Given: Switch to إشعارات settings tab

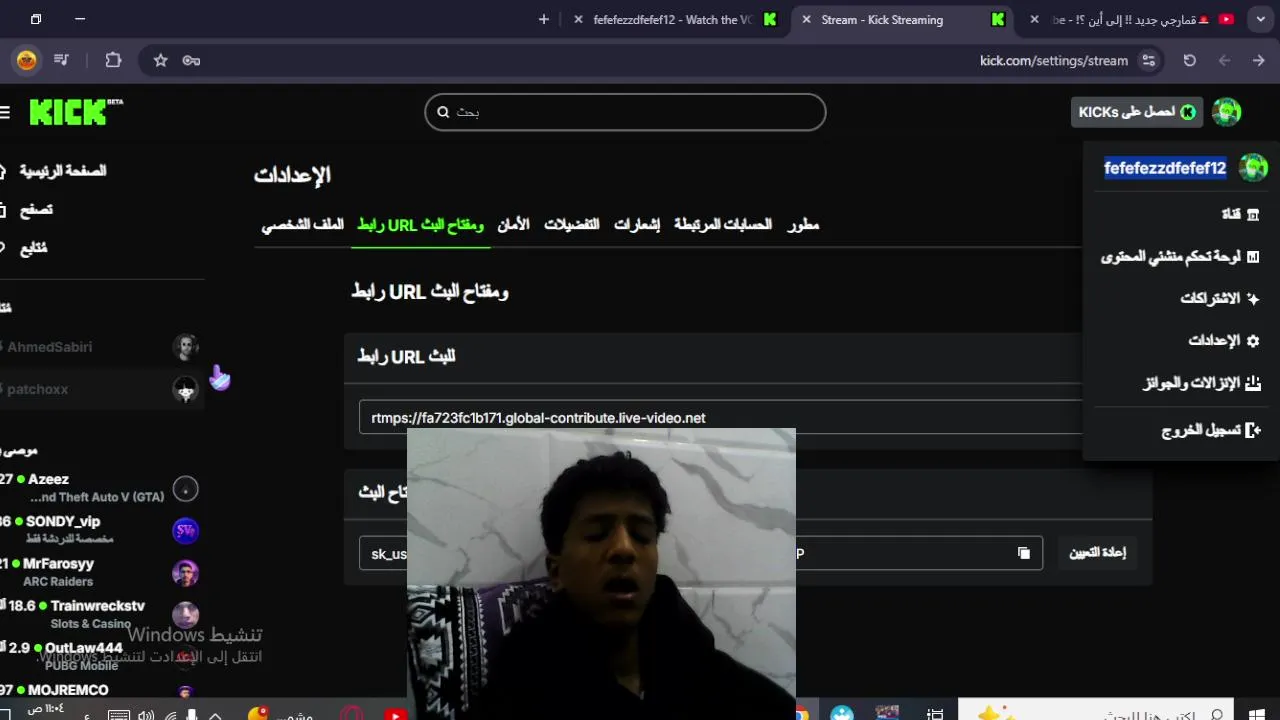Looking at the screenshot, I should [637, 225].
